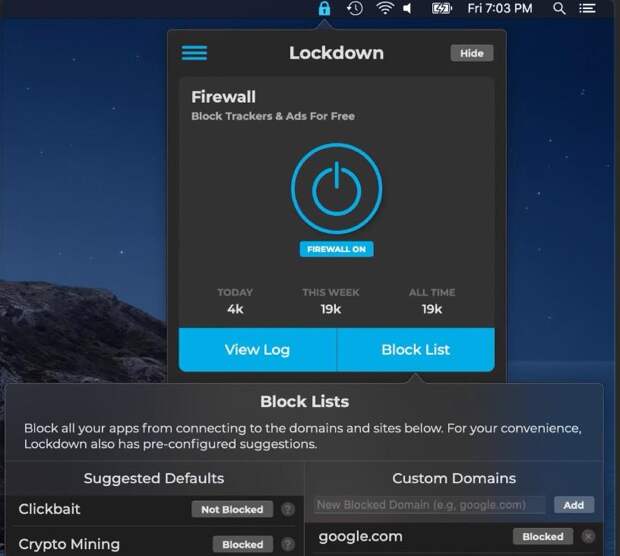The image size is (620, 556).
Task: Toggle Clickbait Not Blocked status
Action: click(232, 510)
